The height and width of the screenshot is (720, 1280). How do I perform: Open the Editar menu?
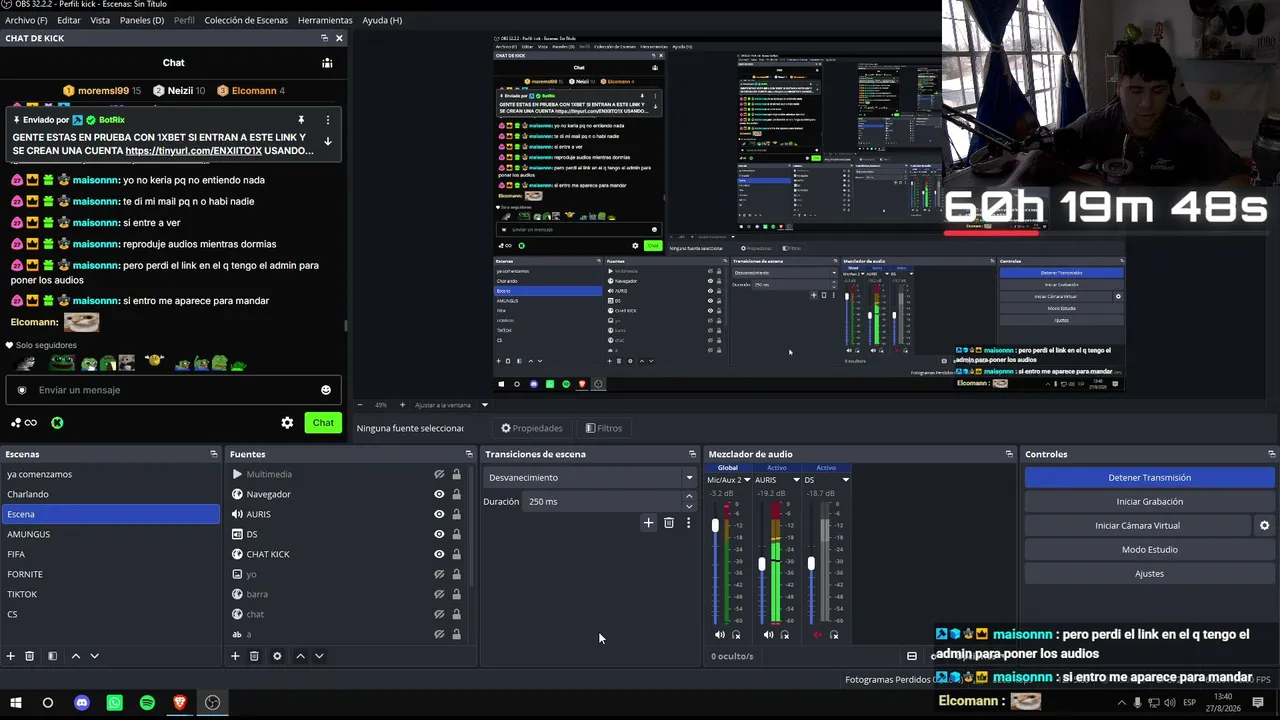tap(69, 20)
